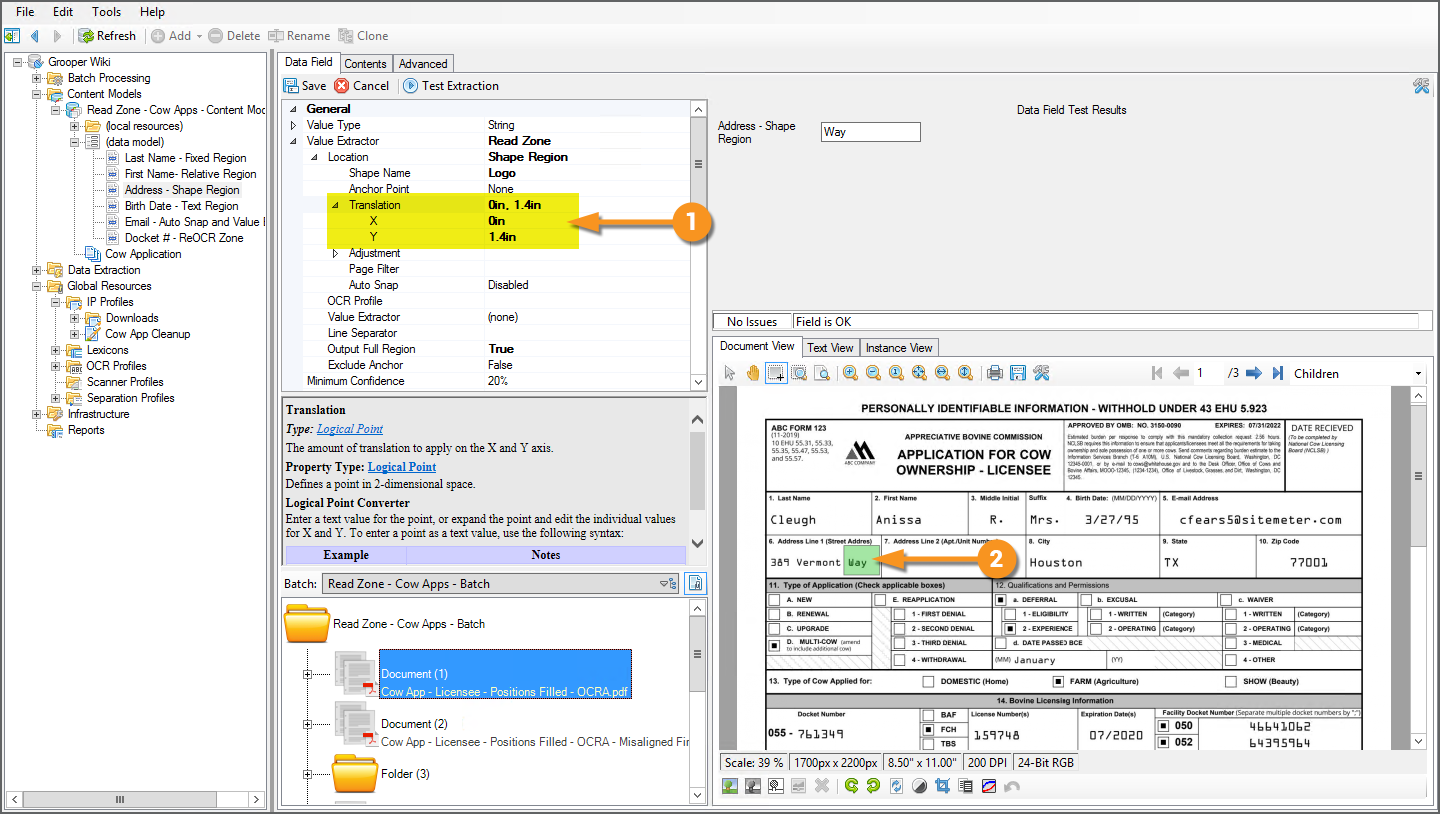Click the invert contrast circle icon
The width and height of the screenshot is (1440, 814).
[920, 786]
